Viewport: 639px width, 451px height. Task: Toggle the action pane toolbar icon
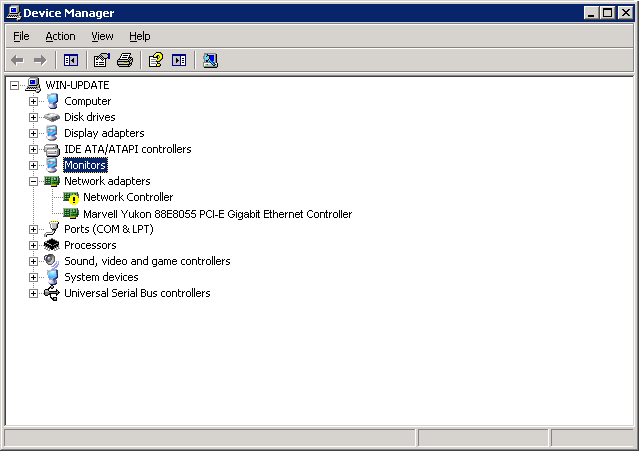pyautogui.click(x=179, y=60)
